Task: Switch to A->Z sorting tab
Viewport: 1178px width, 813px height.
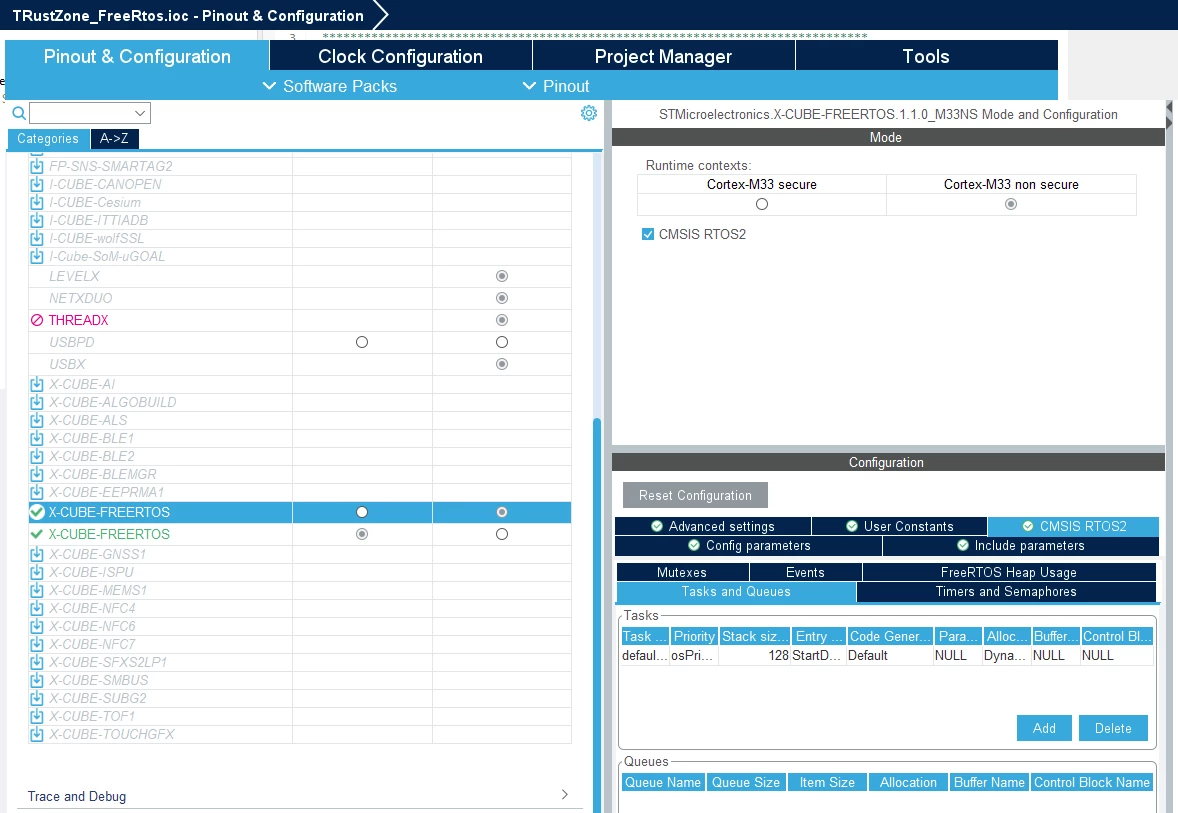Action: pyautogui.click(x=114, y=138)
